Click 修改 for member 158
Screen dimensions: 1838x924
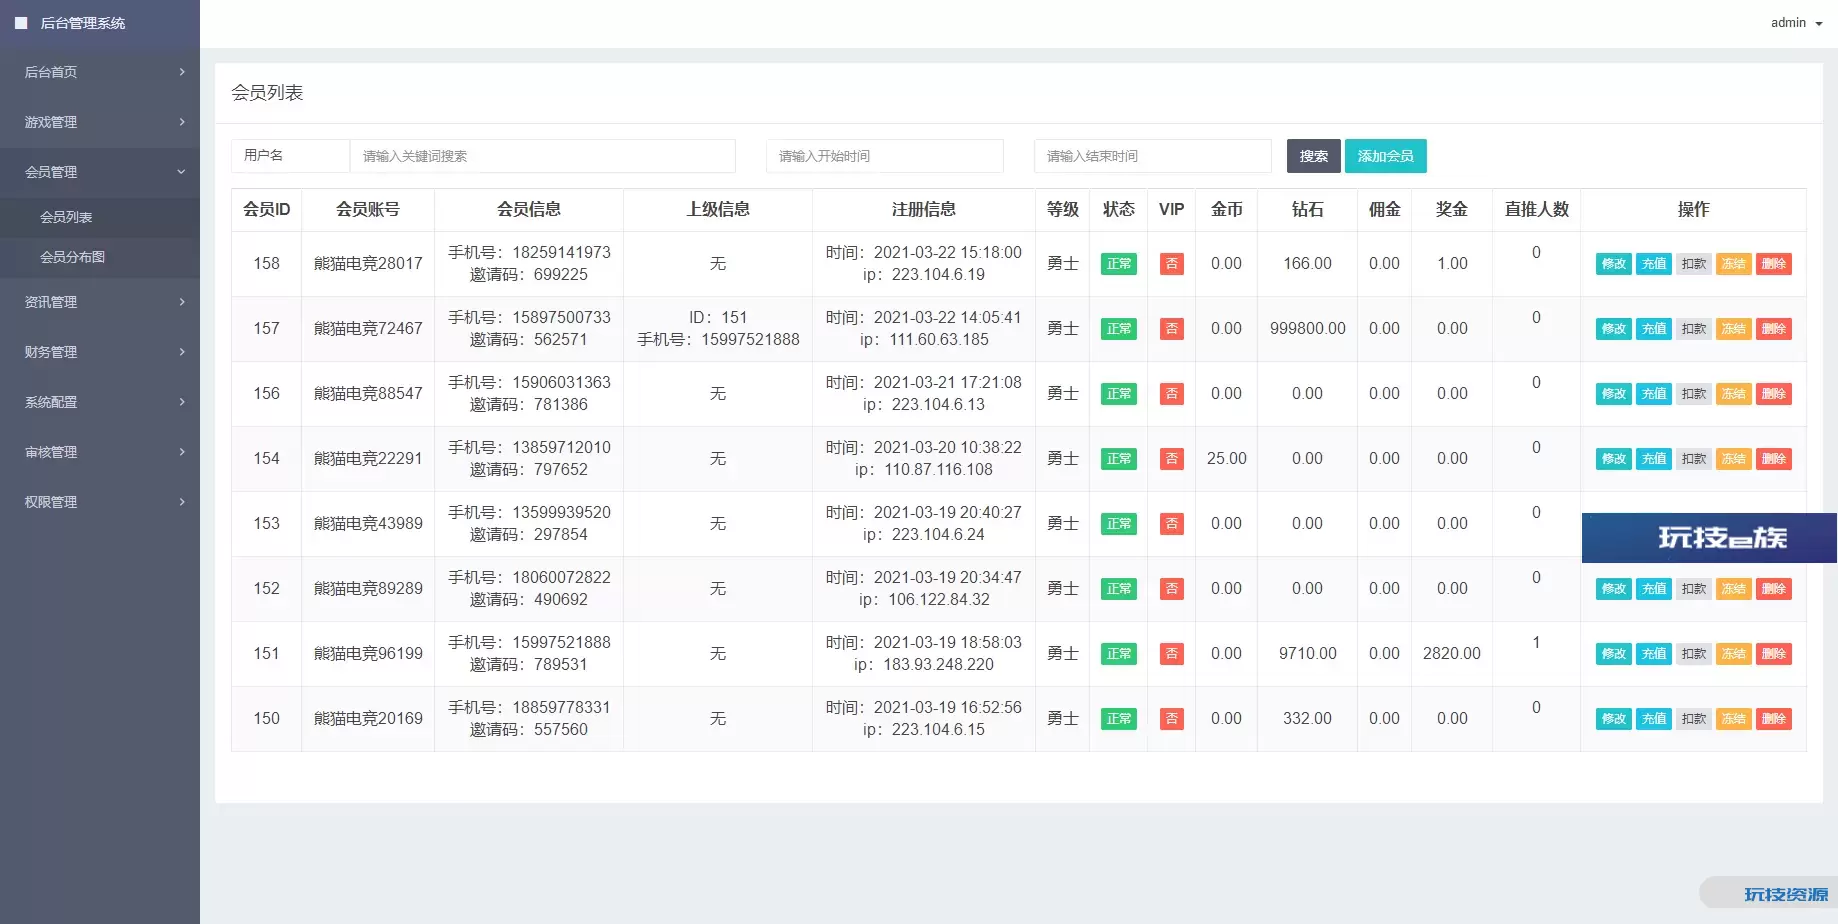click(1613, 264)
